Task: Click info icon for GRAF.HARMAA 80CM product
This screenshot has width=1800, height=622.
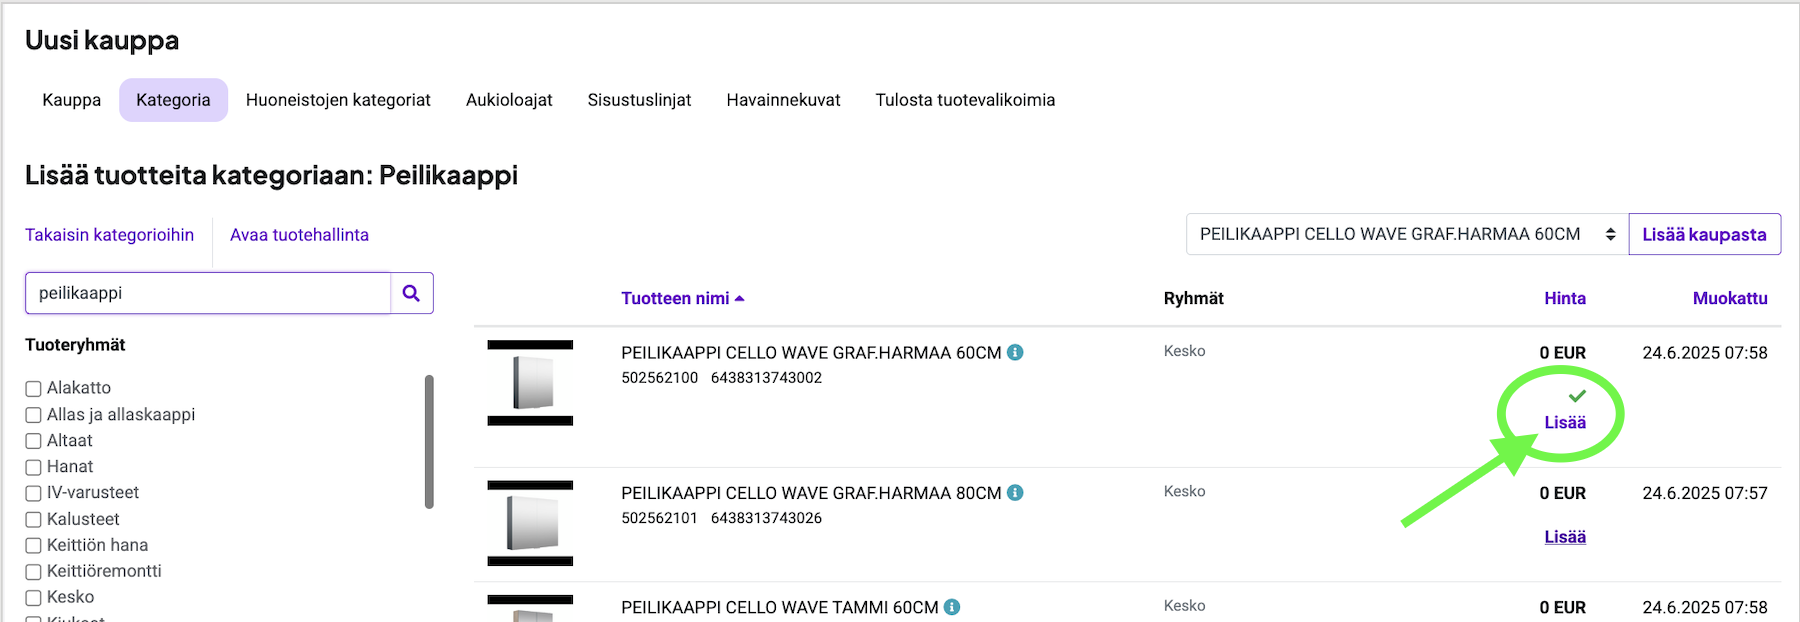Action: [x=1015, y=492]
